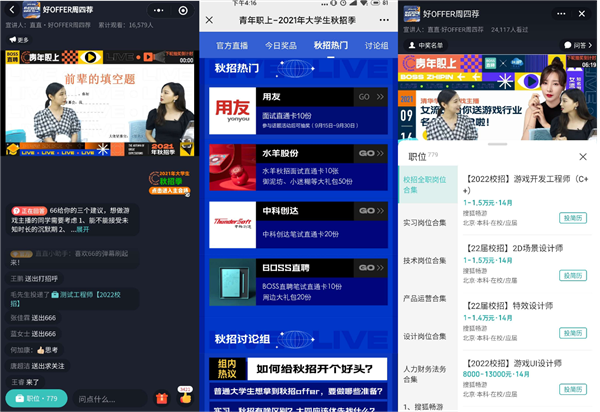
Task: Open 问答 Q&A with chevron
Action: 578,45
